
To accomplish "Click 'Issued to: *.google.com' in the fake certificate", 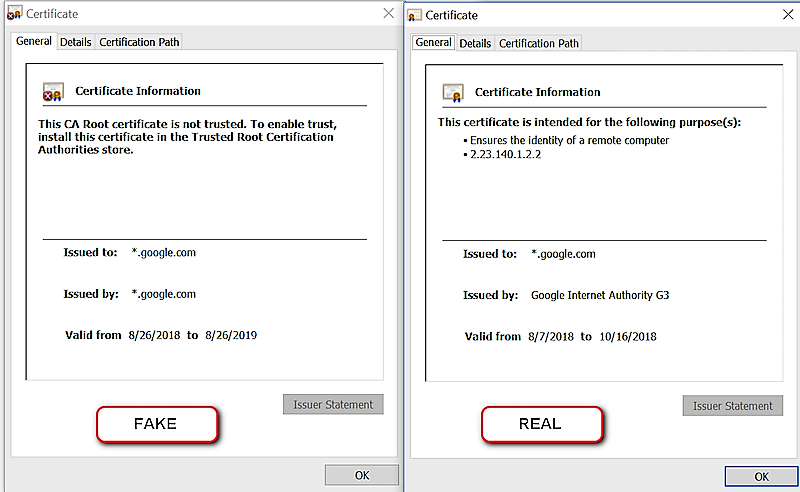I will click(130, 252).
